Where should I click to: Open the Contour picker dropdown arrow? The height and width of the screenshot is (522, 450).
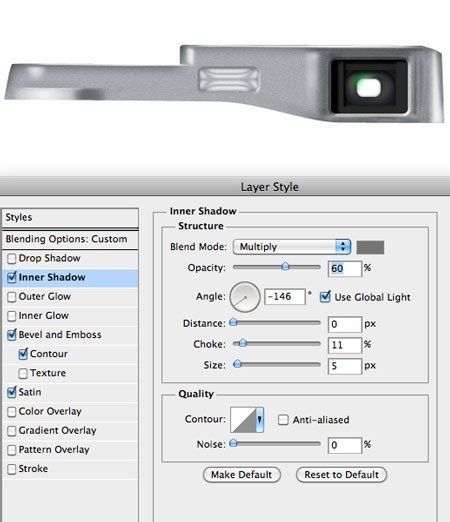click(x=260, y=420)
